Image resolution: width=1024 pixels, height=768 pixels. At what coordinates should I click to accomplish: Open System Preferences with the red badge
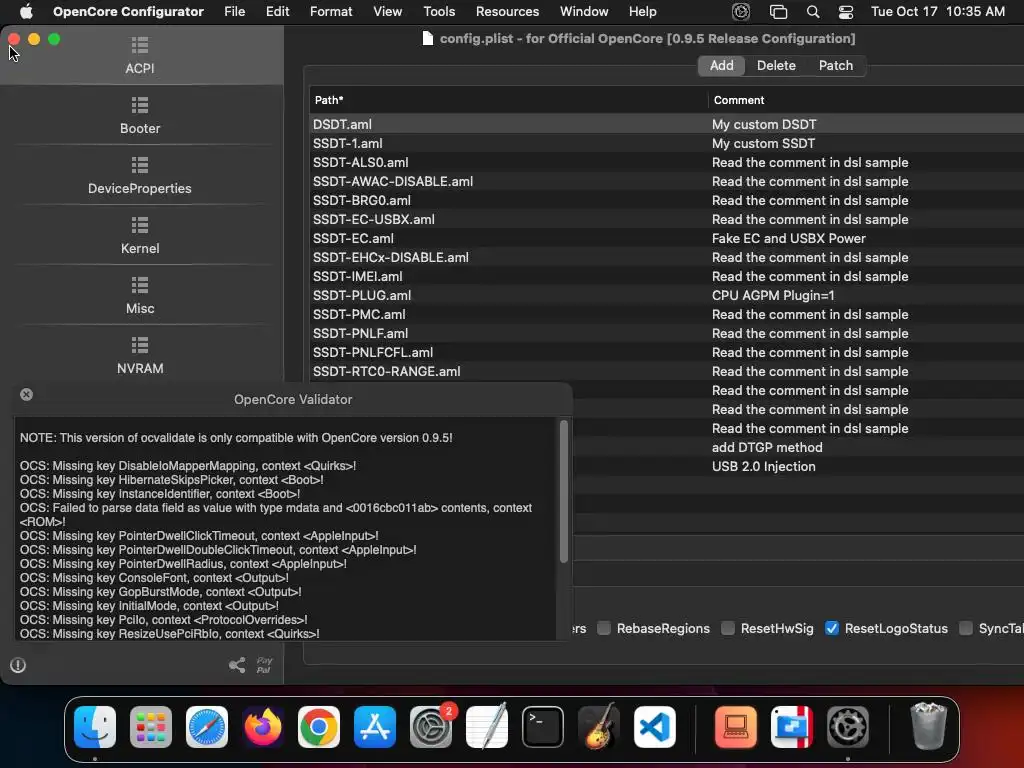431,727
